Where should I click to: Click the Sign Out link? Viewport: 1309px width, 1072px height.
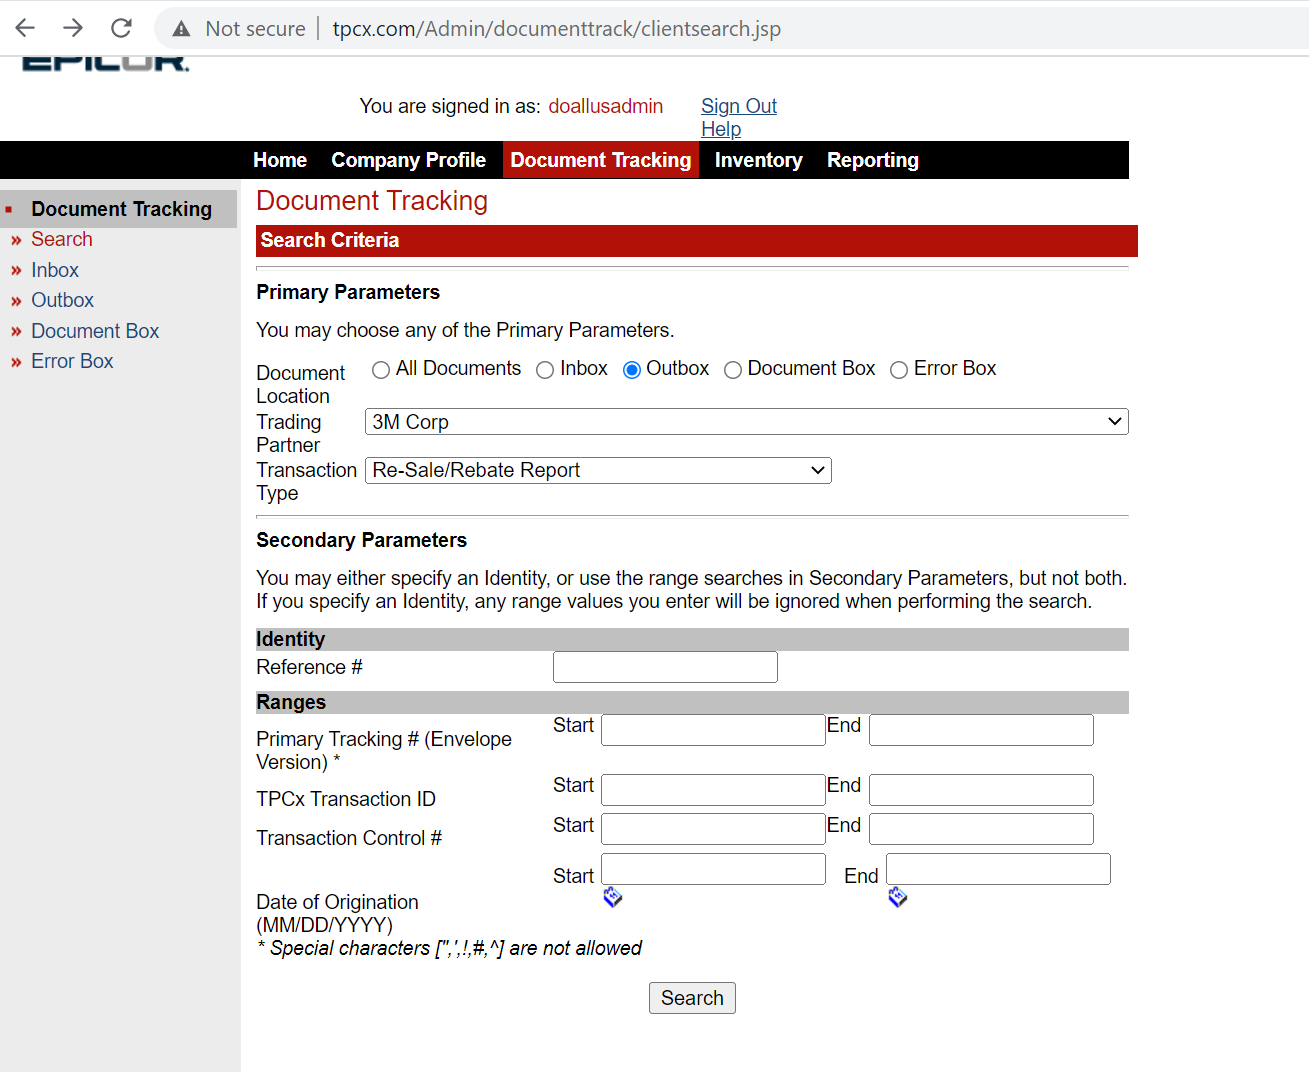pos(738,106)
